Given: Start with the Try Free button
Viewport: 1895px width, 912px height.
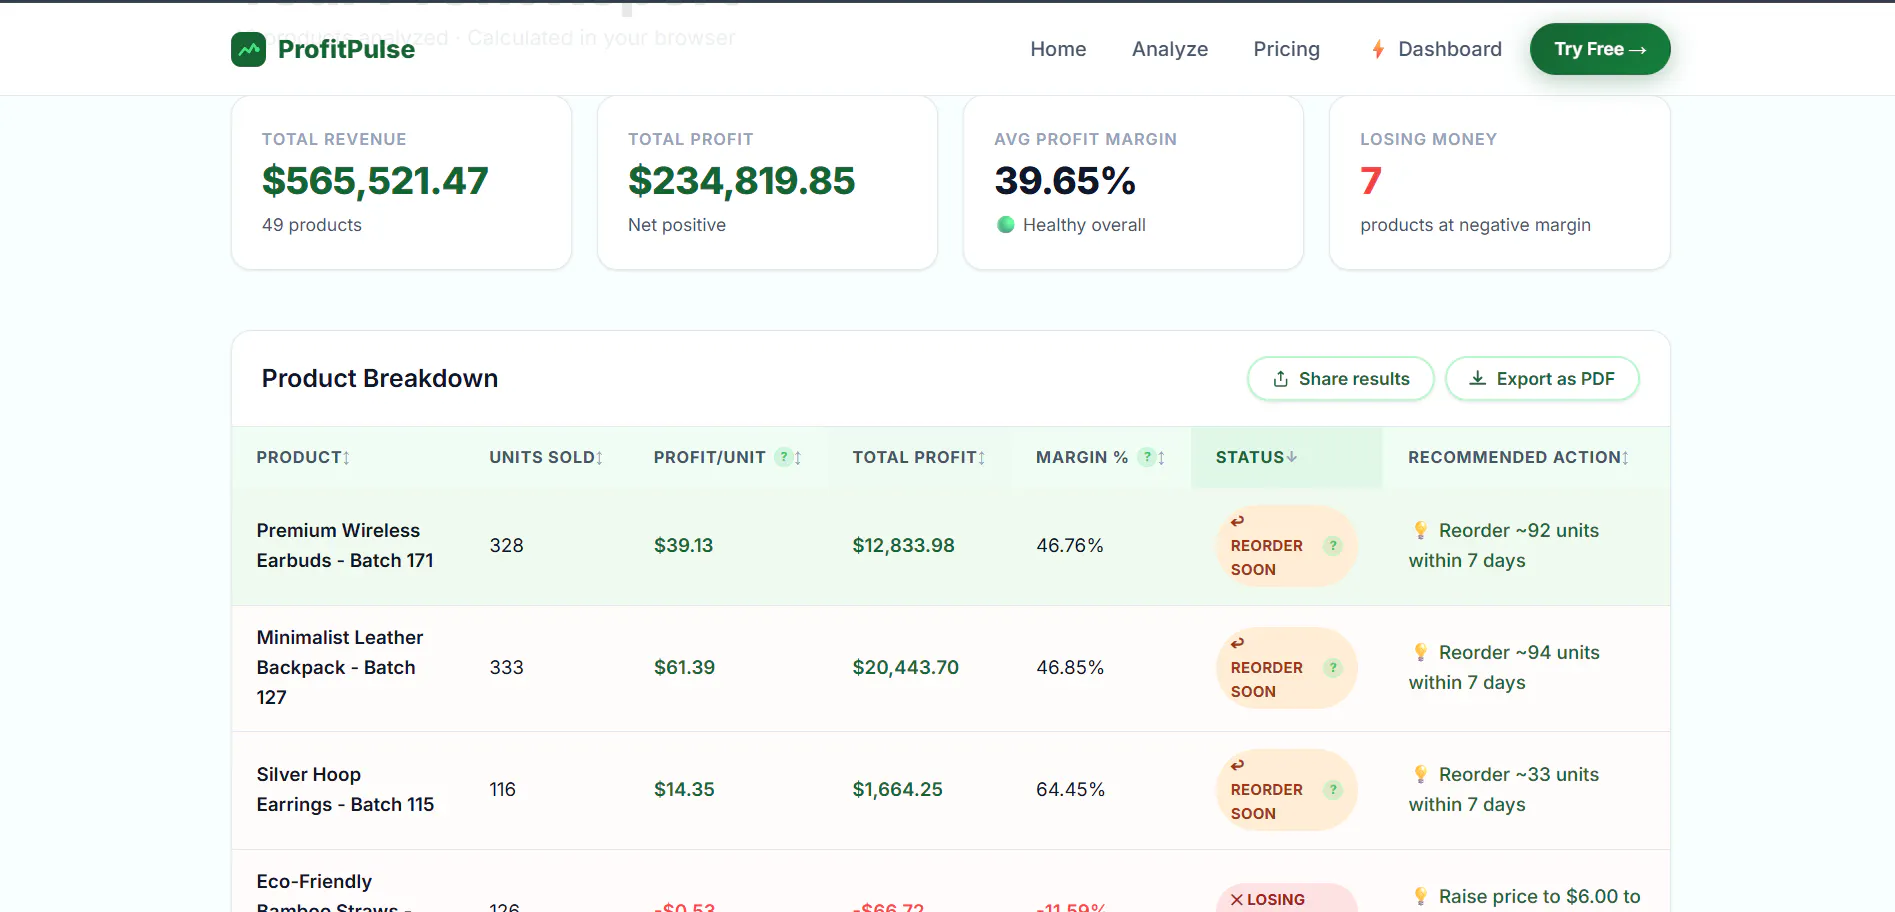Looking at the screenshot, I should click(1599, 49).
